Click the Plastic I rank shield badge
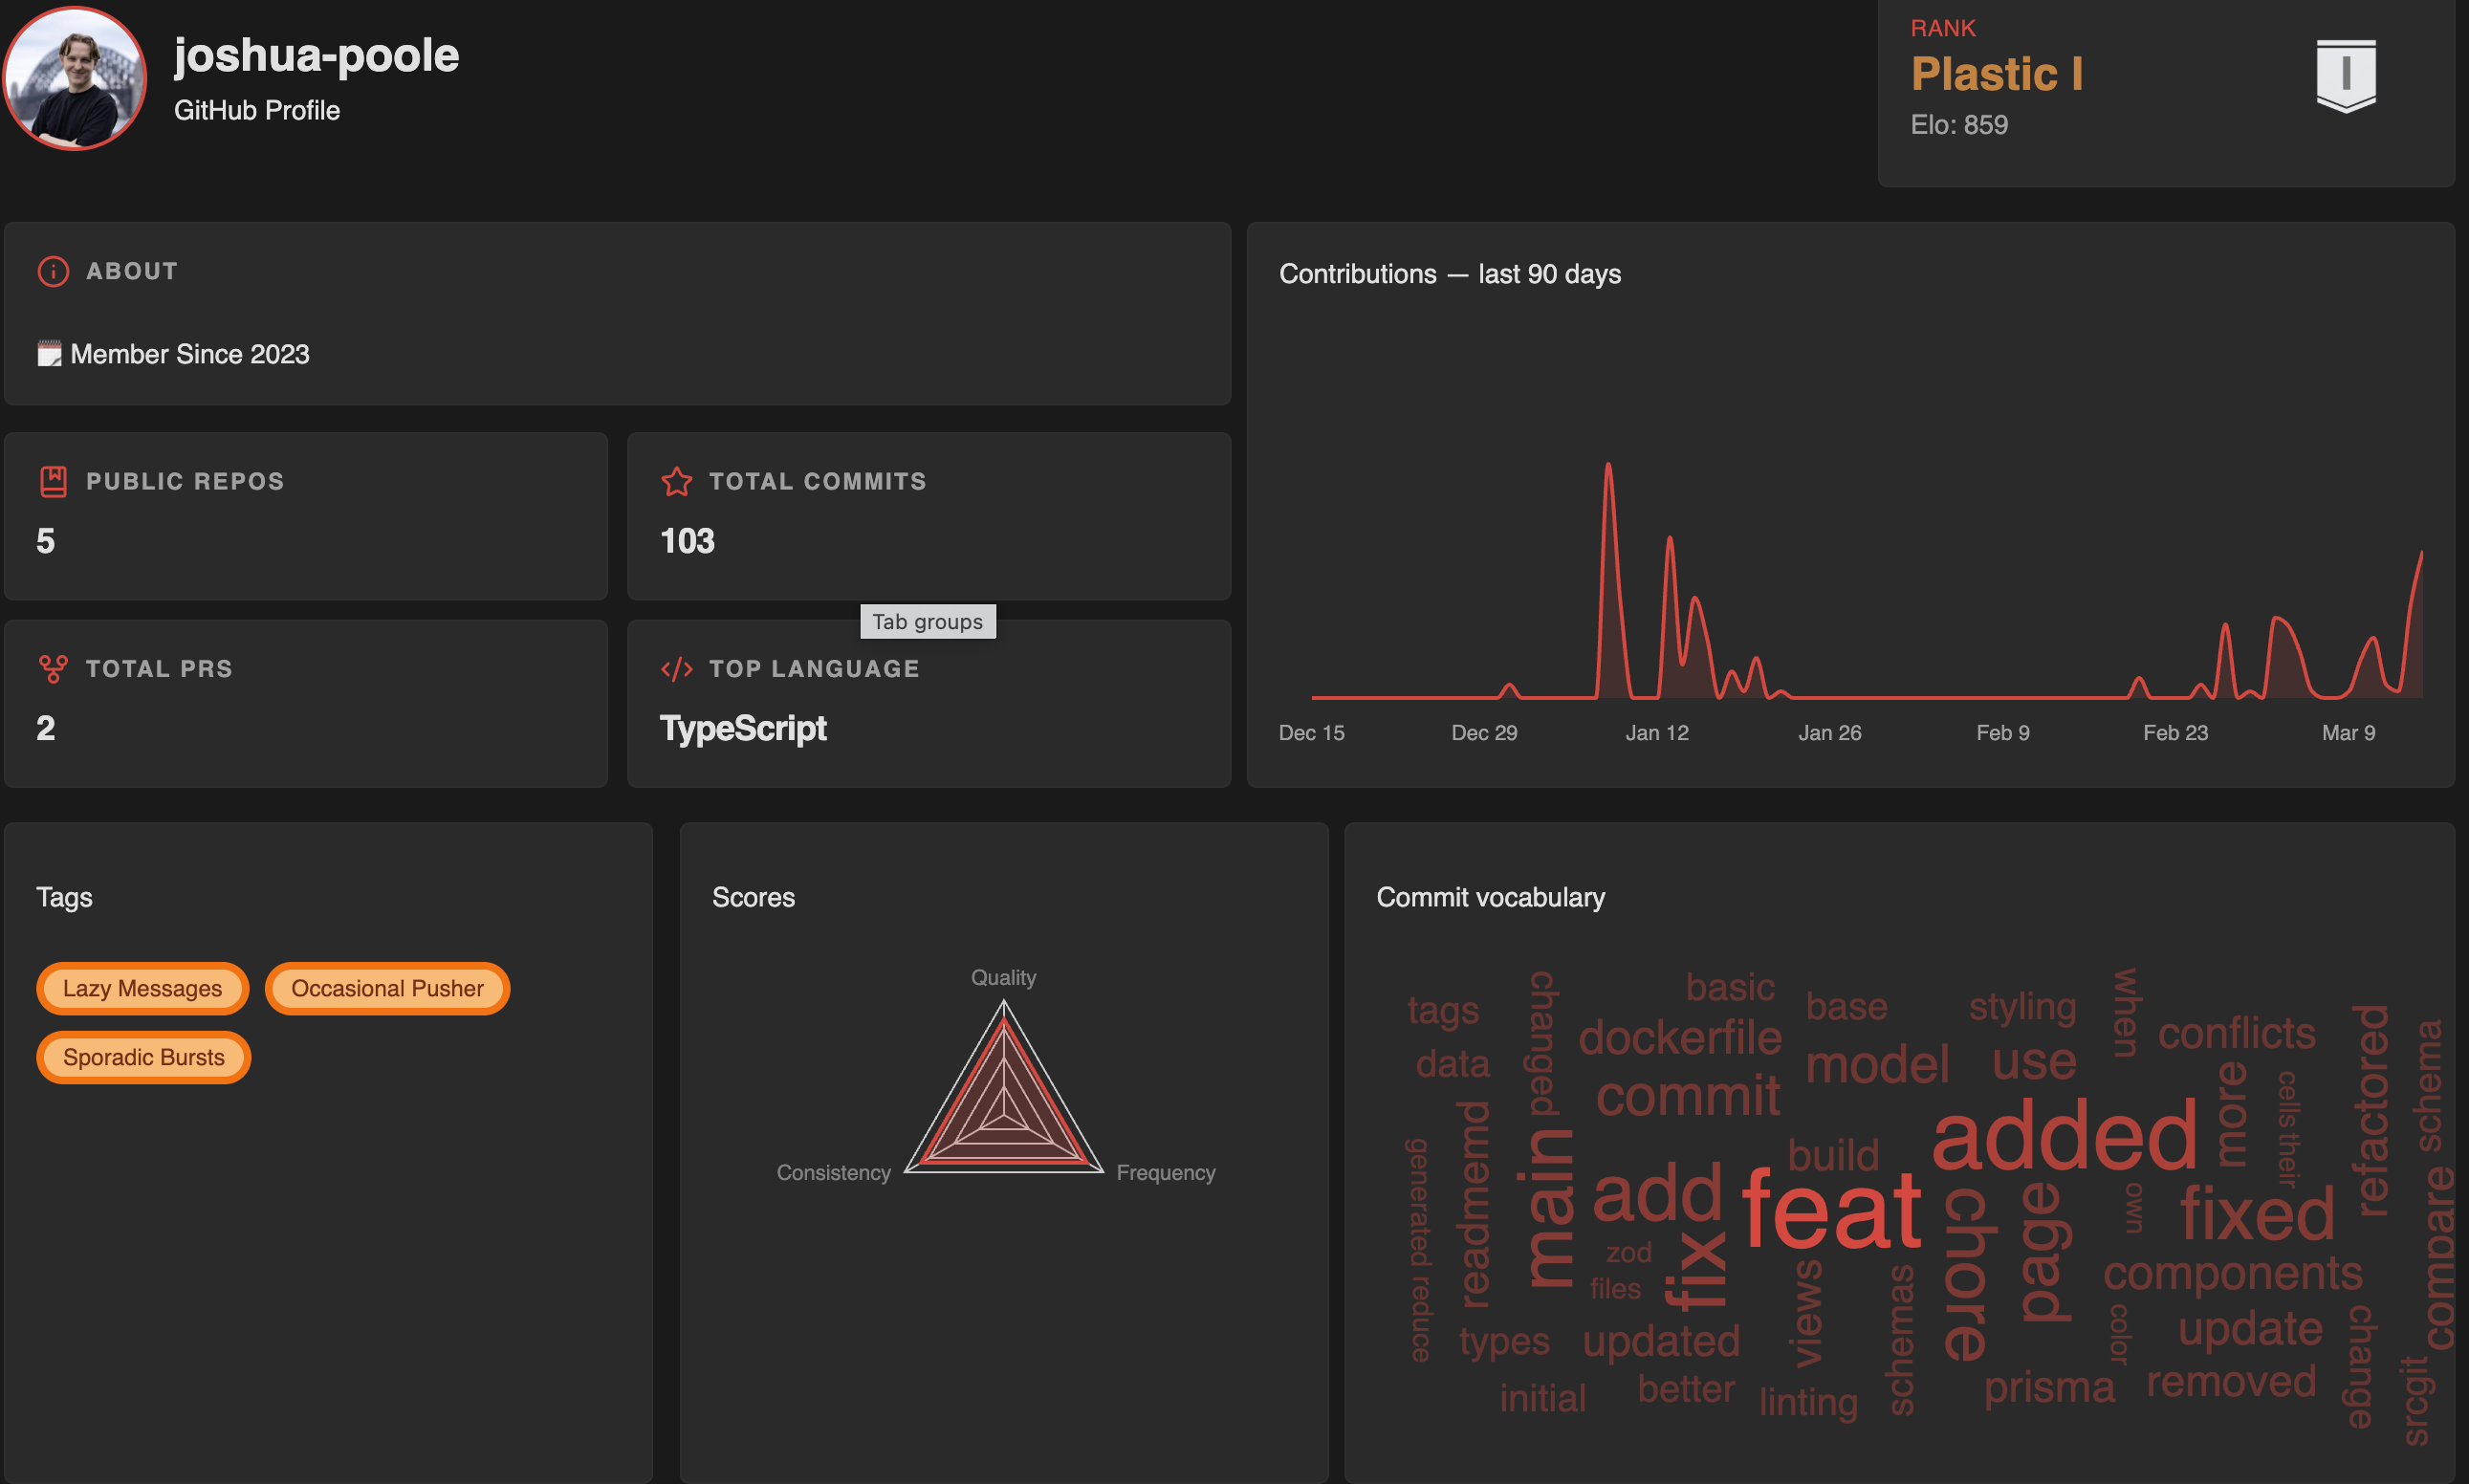This screenshot has width=2469, height=1484. click(2345, 76)
